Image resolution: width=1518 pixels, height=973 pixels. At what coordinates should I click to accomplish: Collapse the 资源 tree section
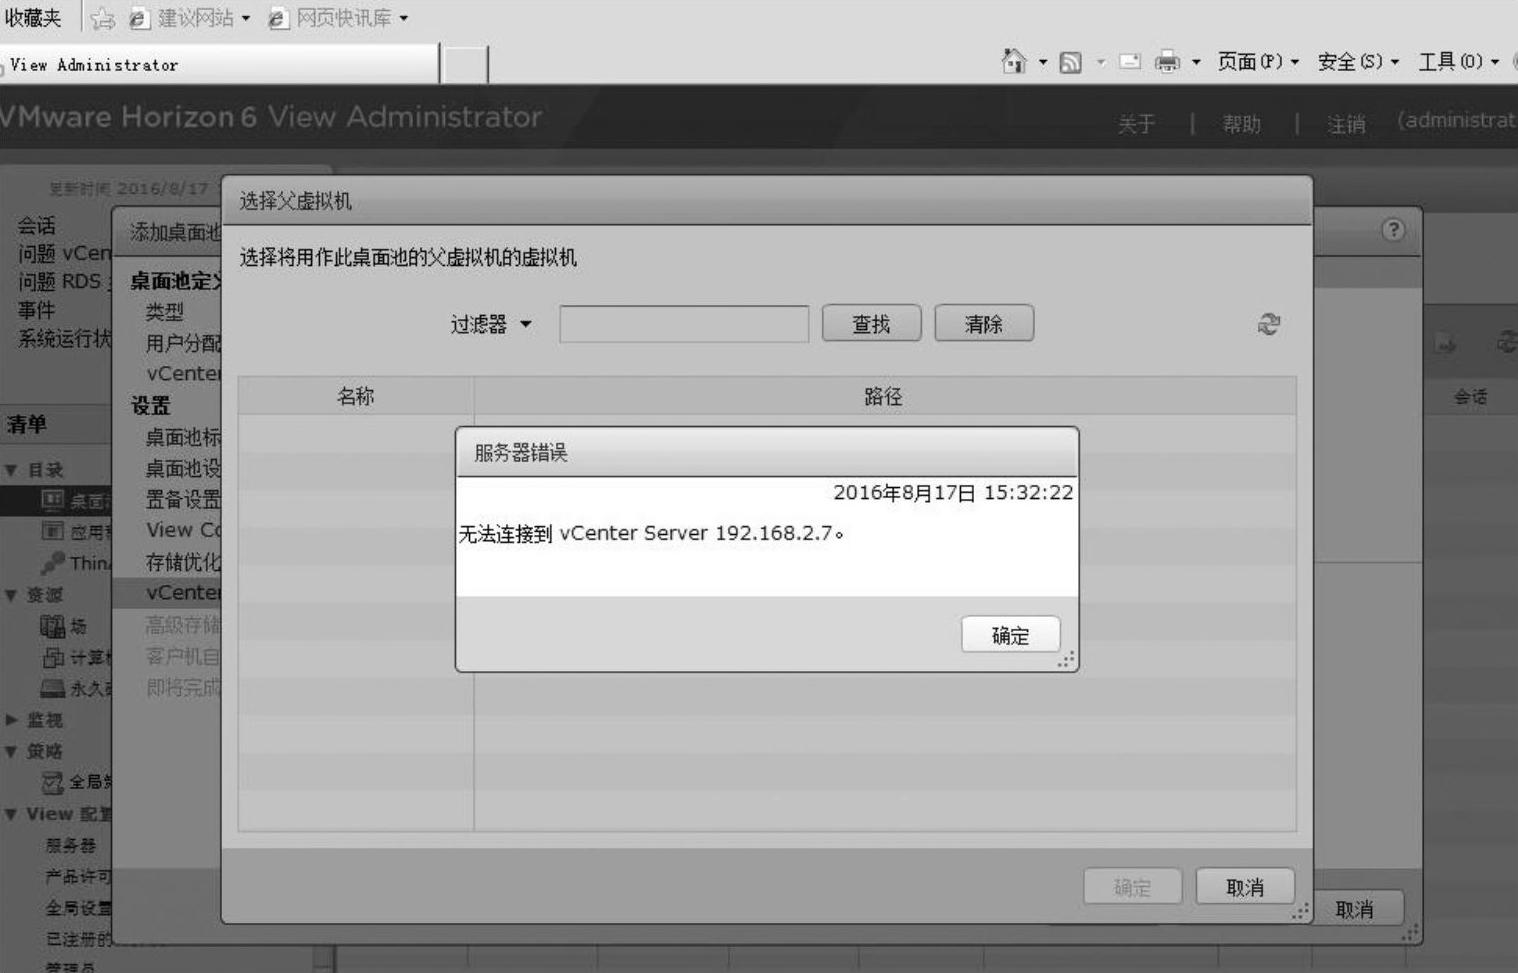click(12, 595)
